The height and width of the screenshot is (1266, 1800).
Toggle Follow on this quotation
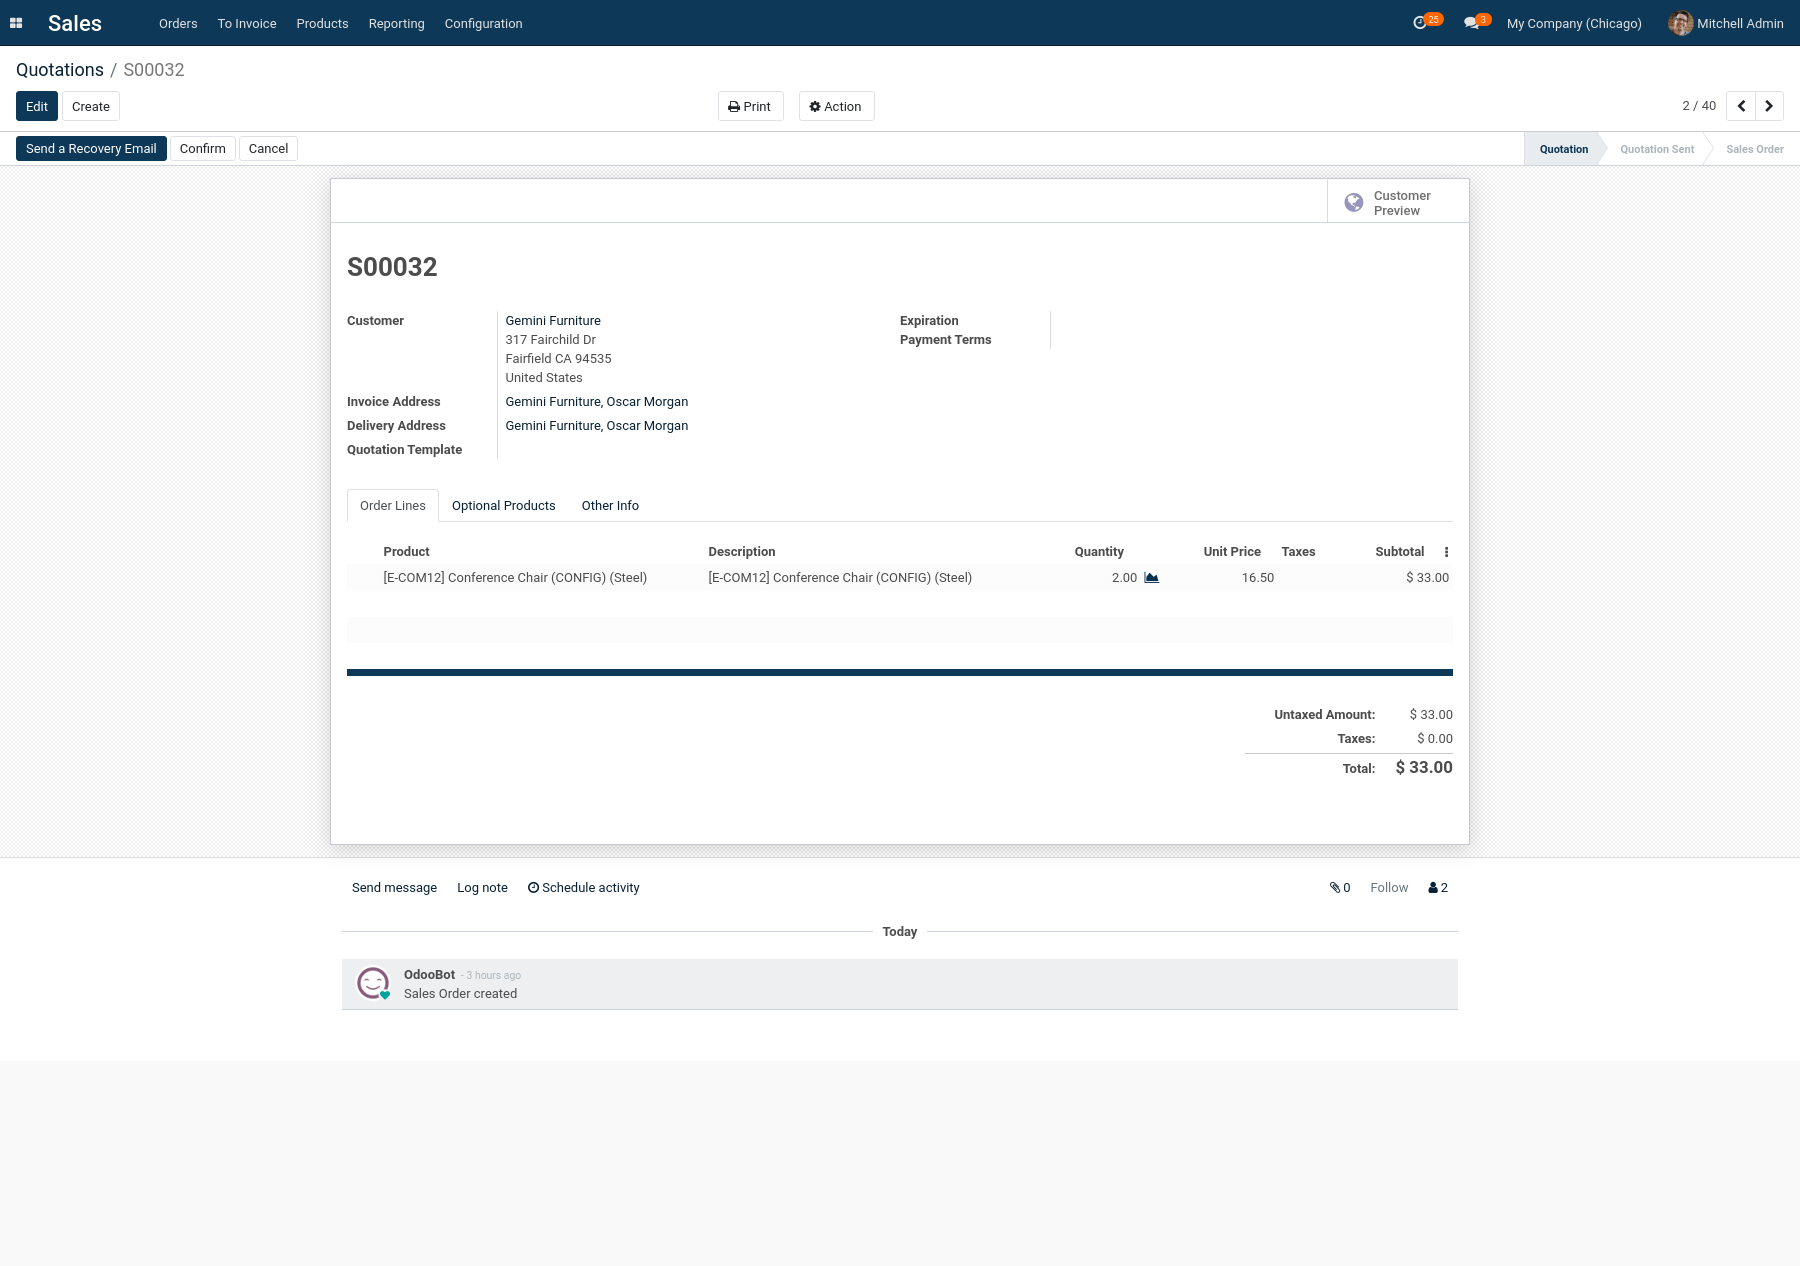pos(1389,887)
